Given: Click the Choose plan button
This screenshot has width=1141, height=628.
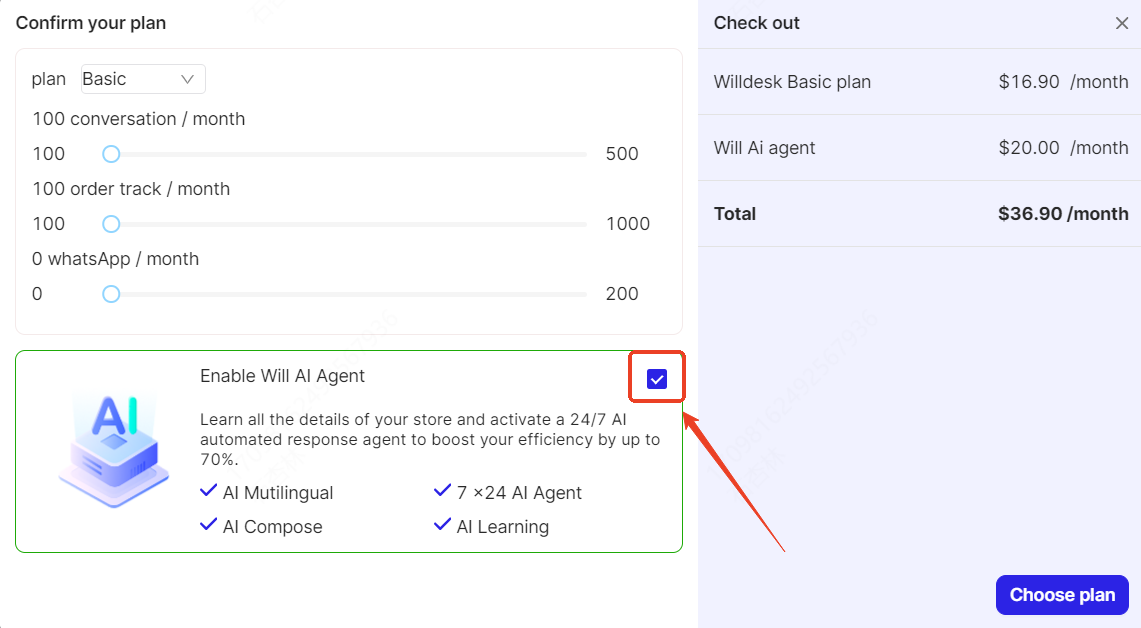Looking at the screenshot, I should pyautogui.click(x=1062, y=595).
